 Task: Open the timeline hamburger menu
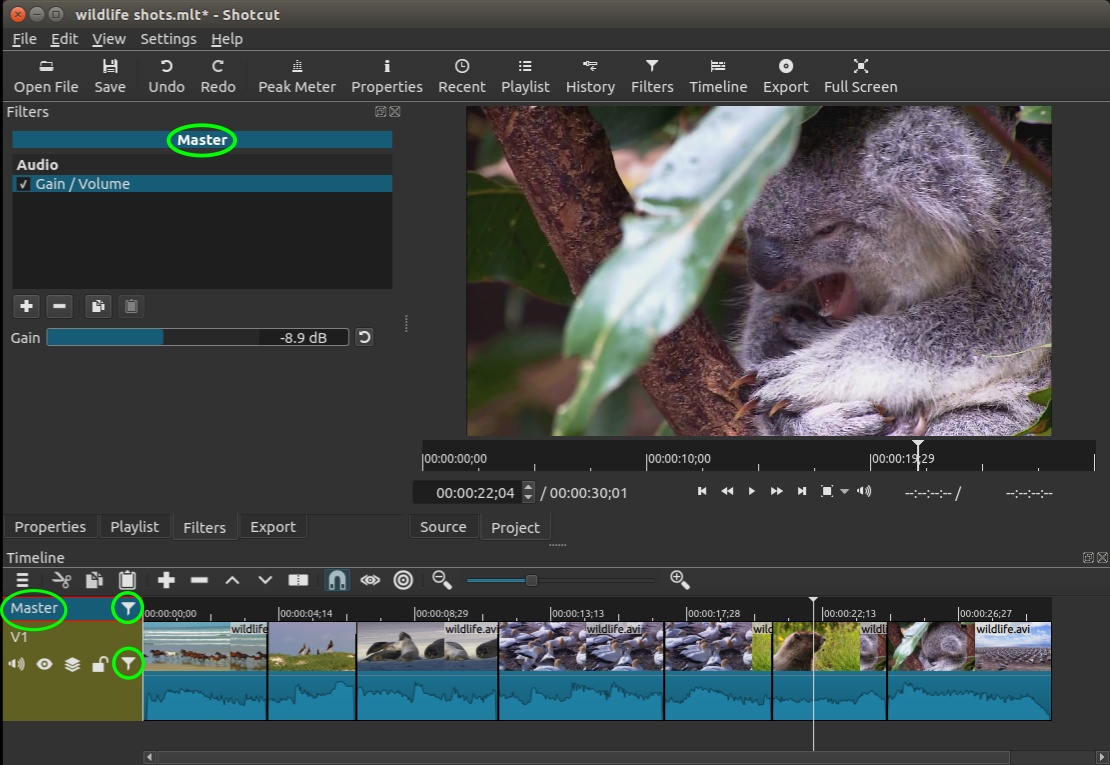pos(22,580)
